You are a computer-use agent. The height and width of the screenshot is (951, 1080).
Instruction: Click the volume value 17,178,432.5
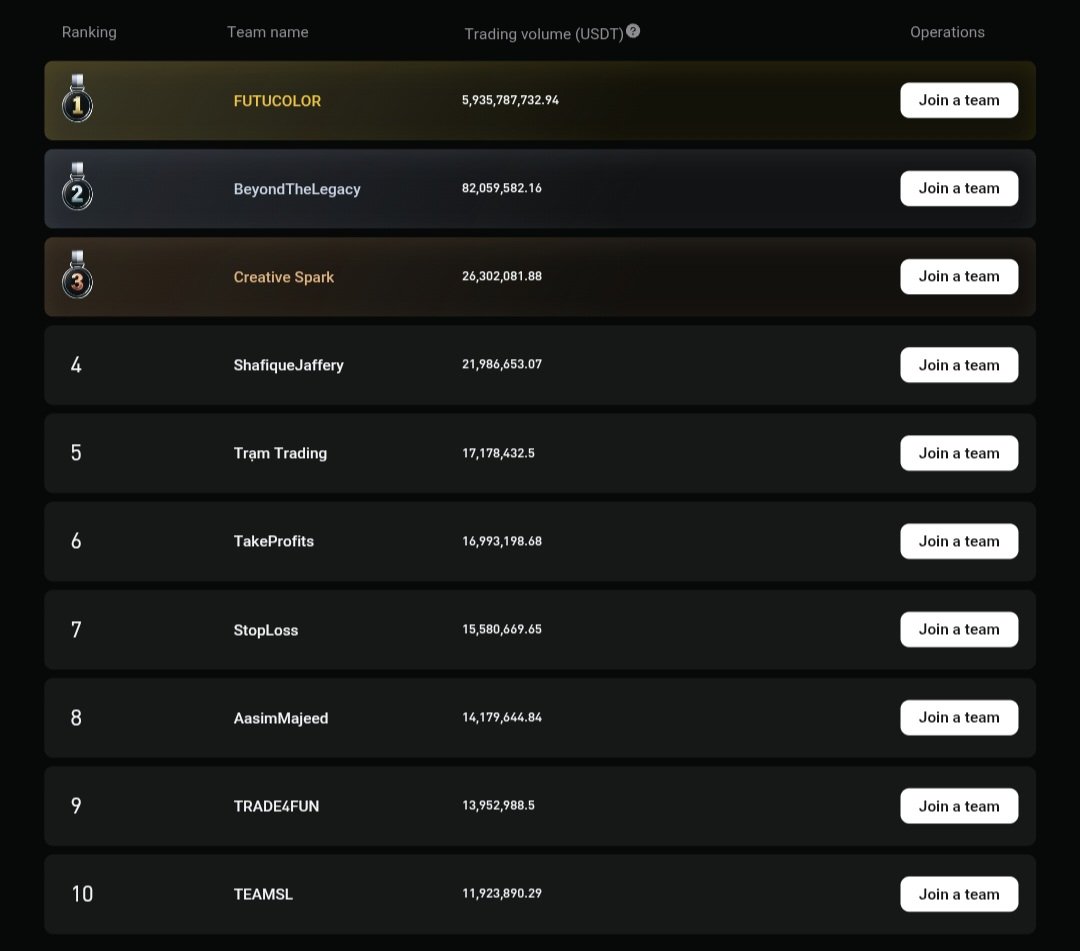[x=498, y=453]
